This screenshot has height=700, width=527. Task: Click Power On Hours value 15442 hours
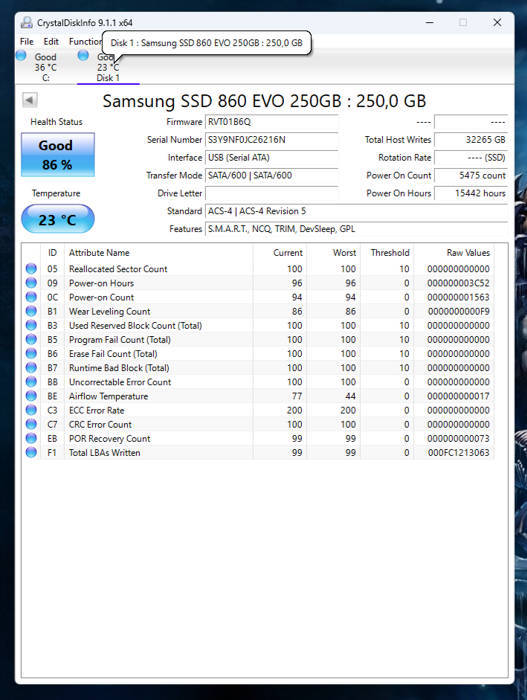pyautogui.click(x=471, y=193)
